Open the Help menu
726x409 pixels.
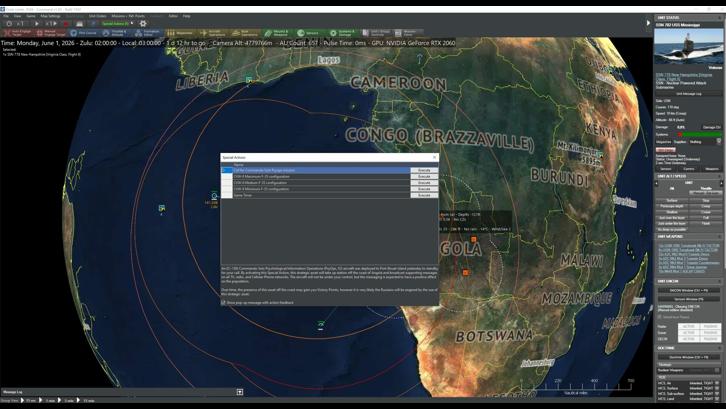186,16
